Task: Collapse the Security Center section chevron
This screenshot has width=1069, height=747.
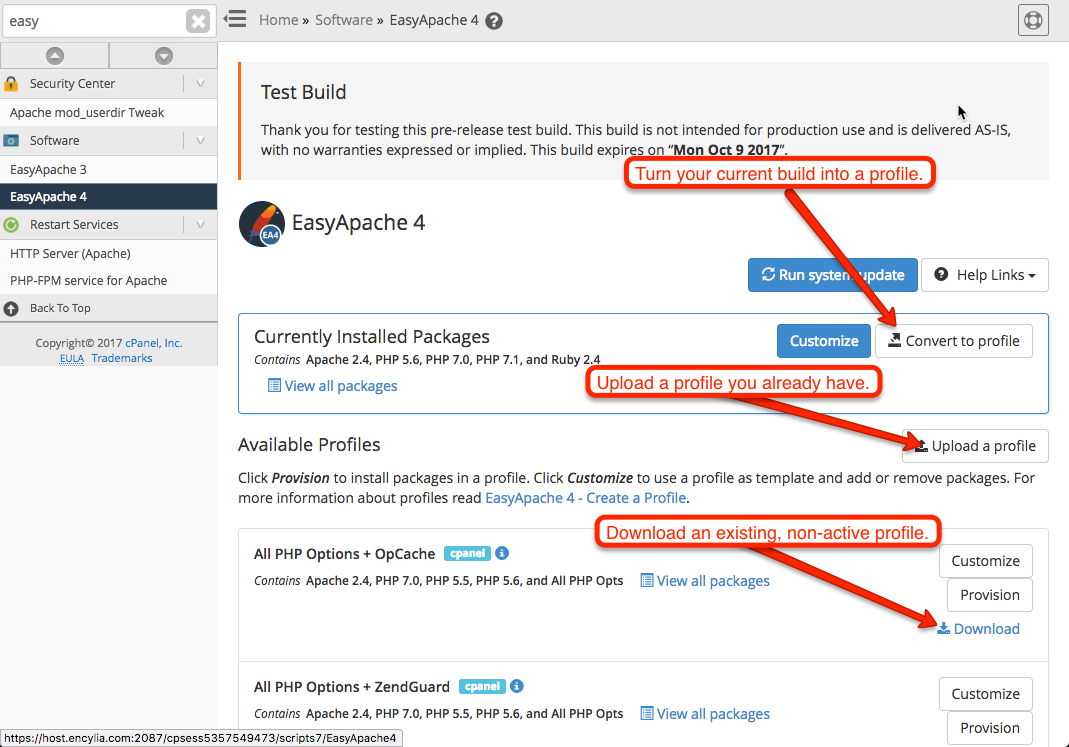Action: pos(200,83)
